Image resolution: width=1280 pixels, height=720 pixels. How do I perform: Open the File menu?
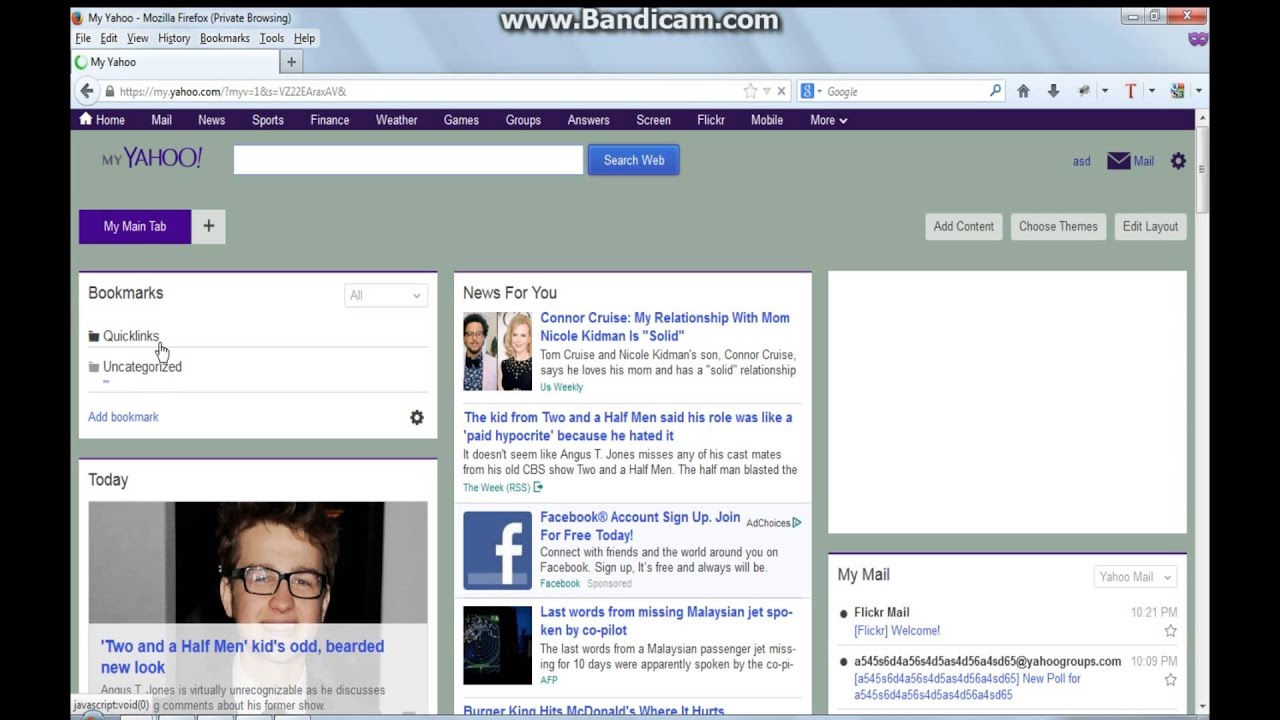point(83,38)
